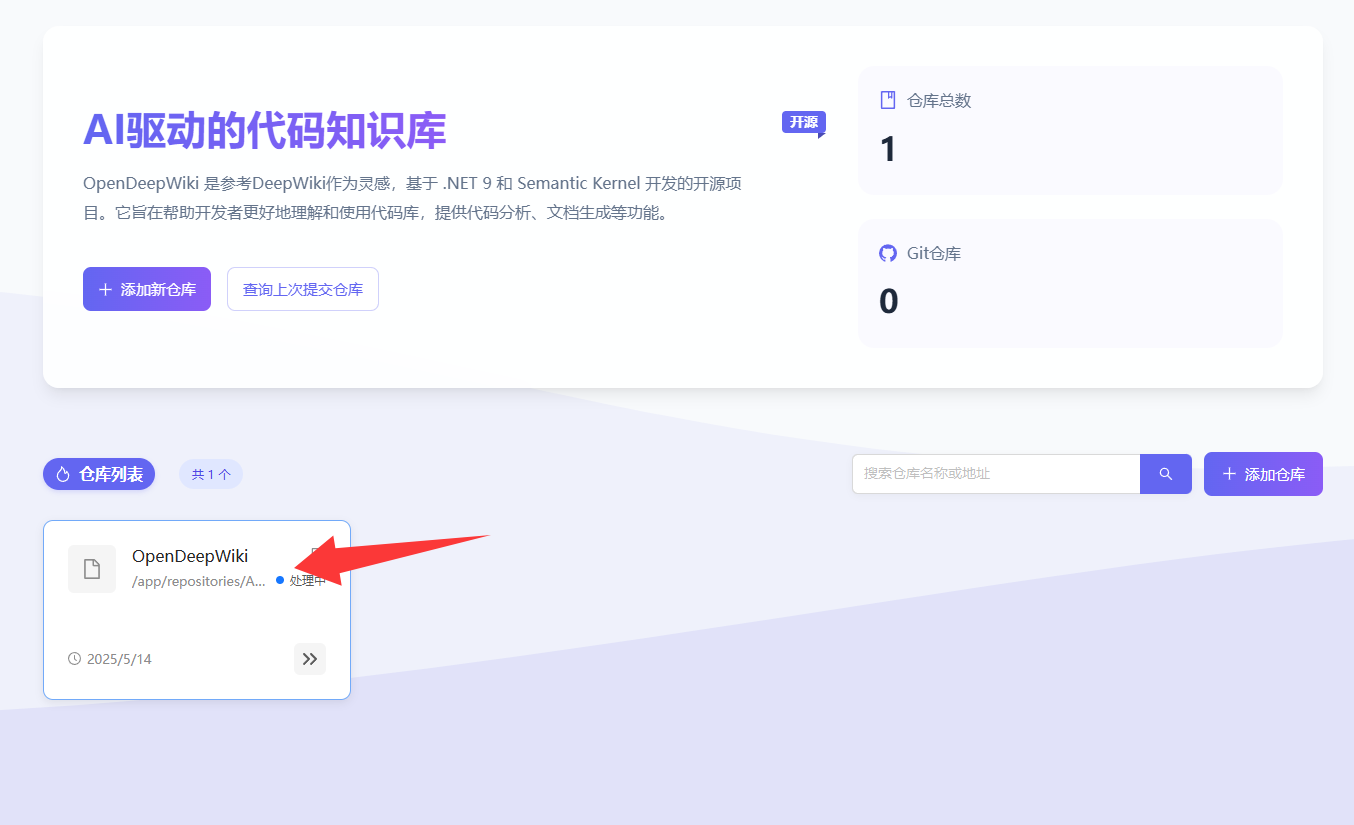The height and width of the screenshot is (825, 1354).
Task: Click the magnifier search button
Action: [1165, 474]
